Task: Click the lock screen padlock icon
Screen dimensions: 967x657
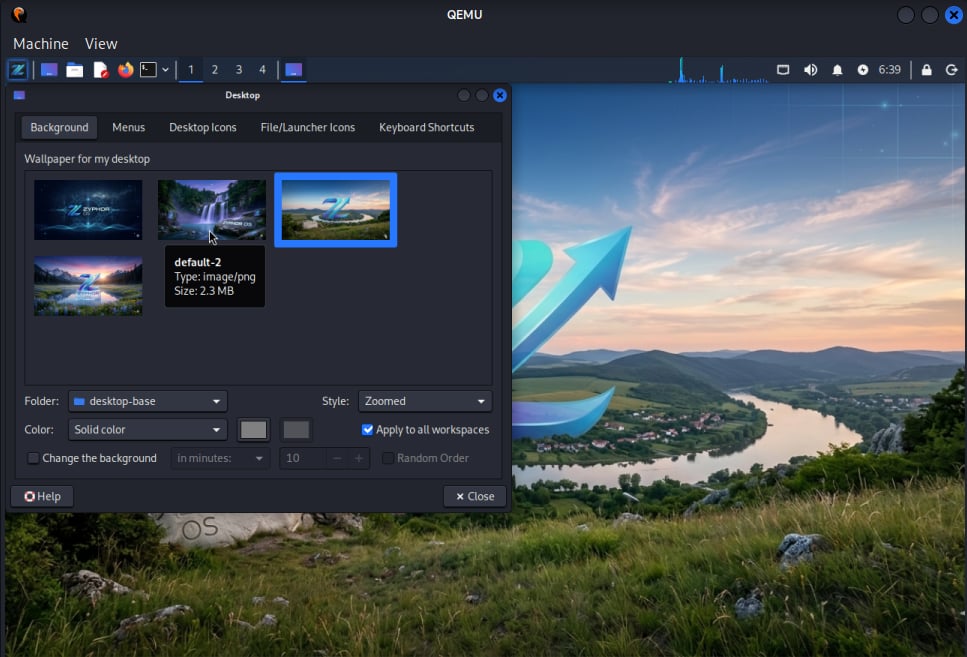Action: (x=926, y=70)
